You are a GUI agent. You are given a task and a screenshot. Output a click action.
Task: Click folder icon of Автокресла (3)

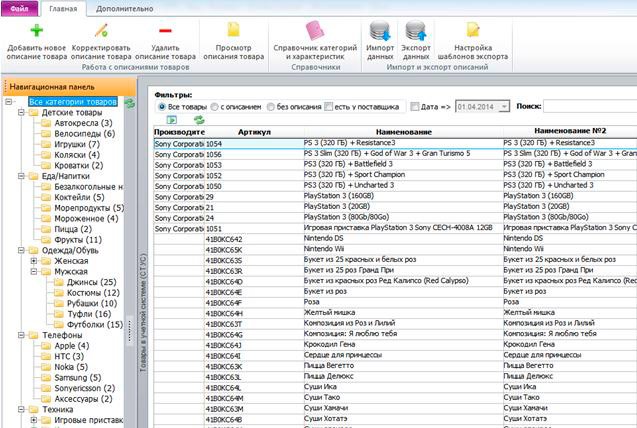point(46,123)
